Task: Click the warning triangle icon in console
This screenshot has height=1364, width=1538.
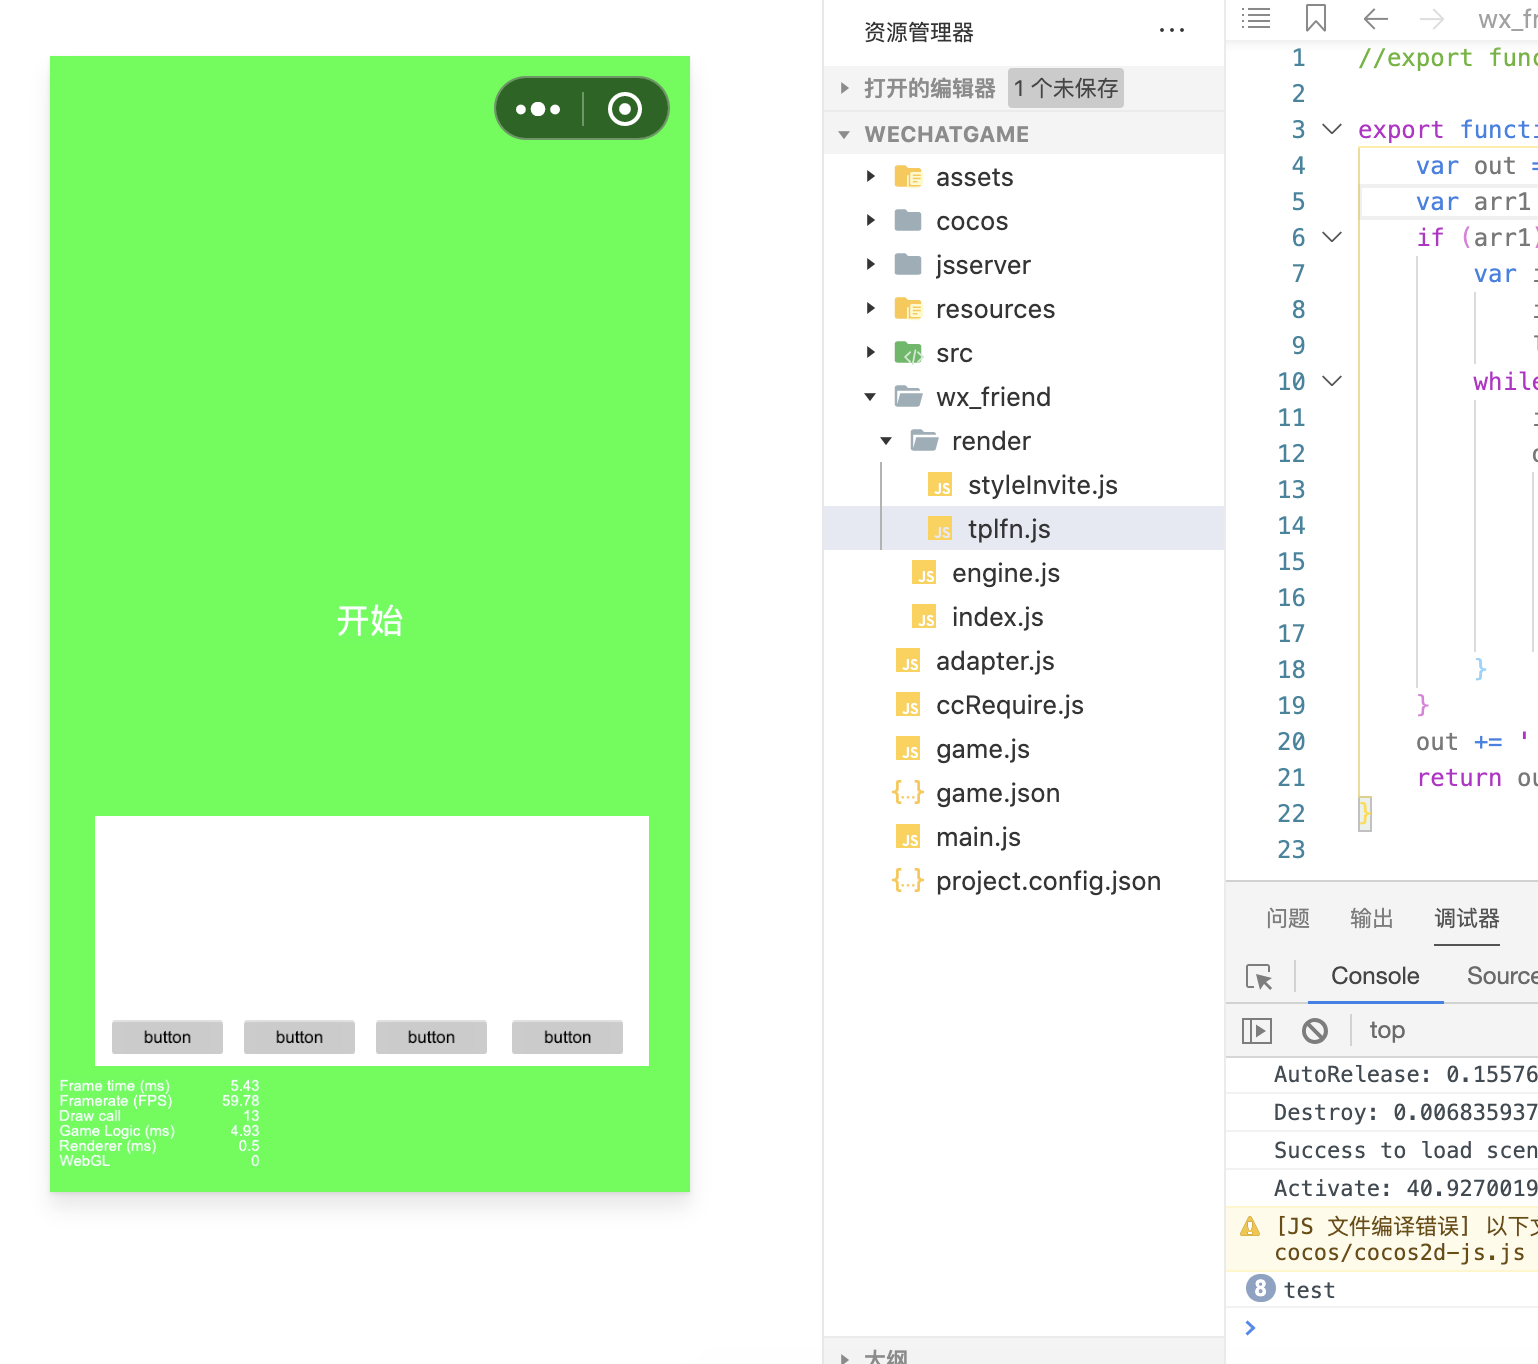Action: click(1250, 1226)
